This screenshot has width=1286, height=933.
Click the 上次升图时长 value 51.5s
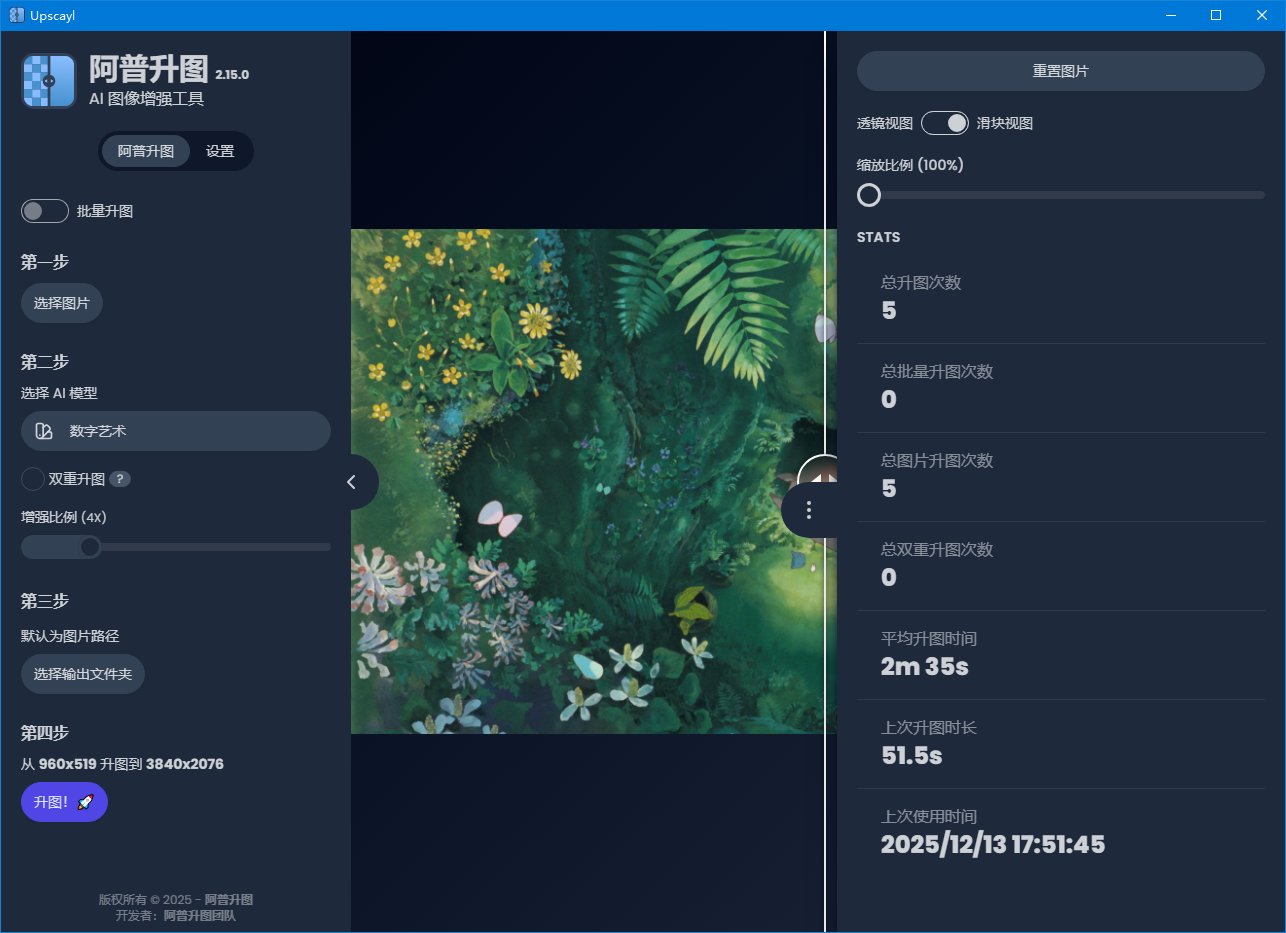[x=912, y=755]
